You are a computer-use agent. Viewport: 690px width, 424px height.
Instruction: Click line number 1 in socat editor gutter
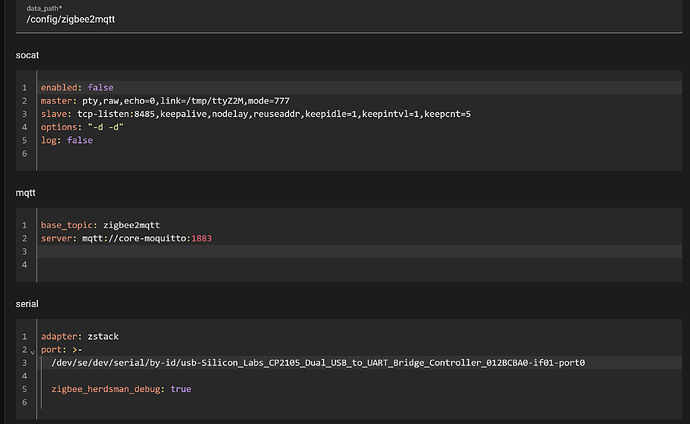click(x=23, y=88)
